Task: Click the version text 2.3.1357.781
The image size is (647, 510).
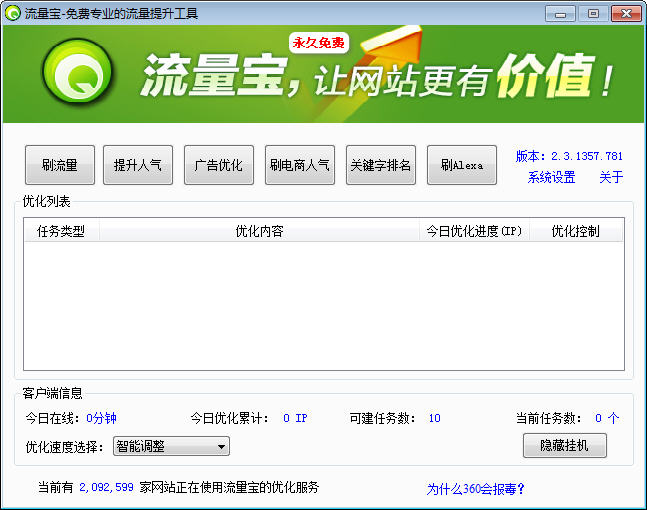Action: pyautogui.click(x=586, y=156)
